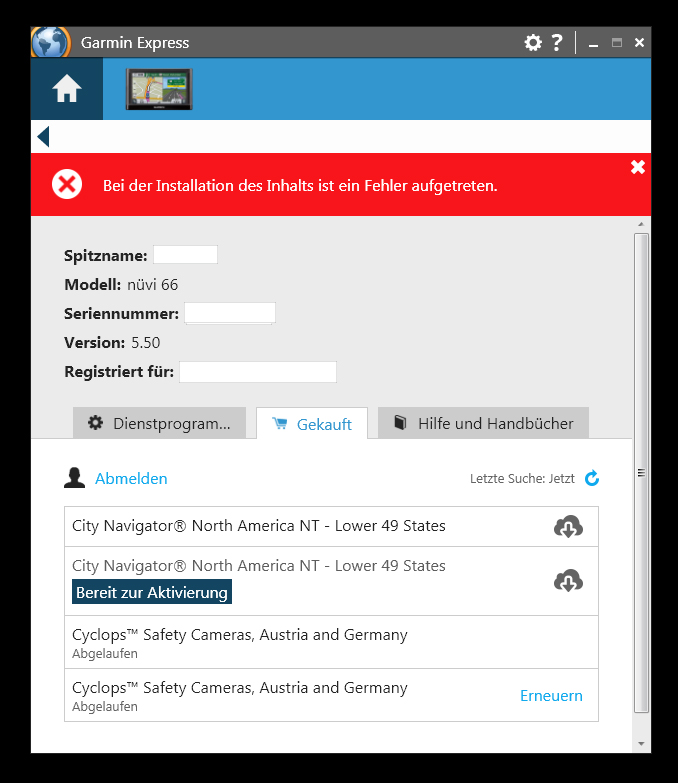Image resolution: width=678 pixels, height=783 pixels.
Task: Download first City Navigator Lower 49 States
Action: (x=568, y=526)
